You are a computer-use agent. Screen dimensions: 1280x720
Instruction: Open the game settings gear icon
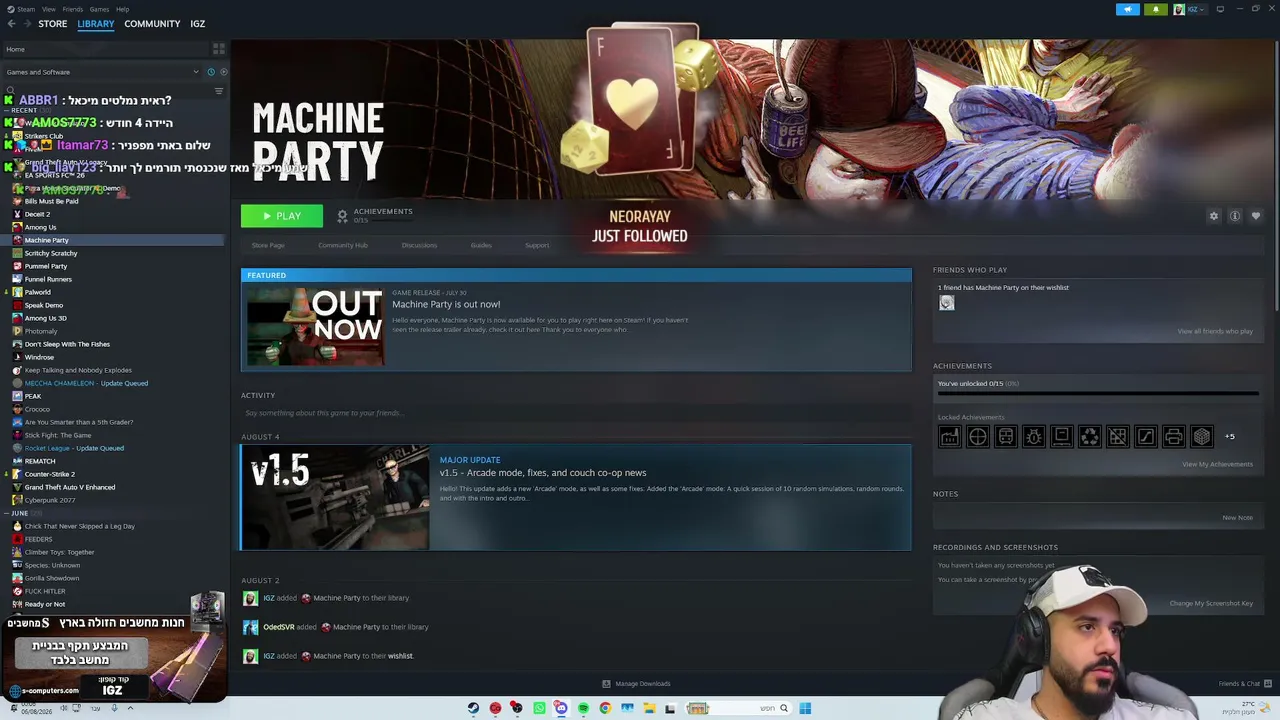click(1214, 216)
